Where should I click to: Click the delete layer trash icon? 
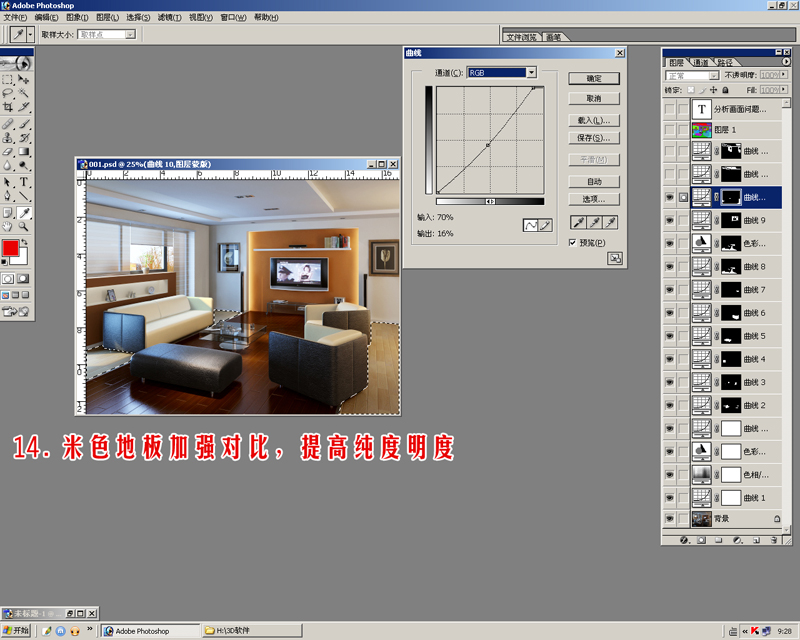773,540
